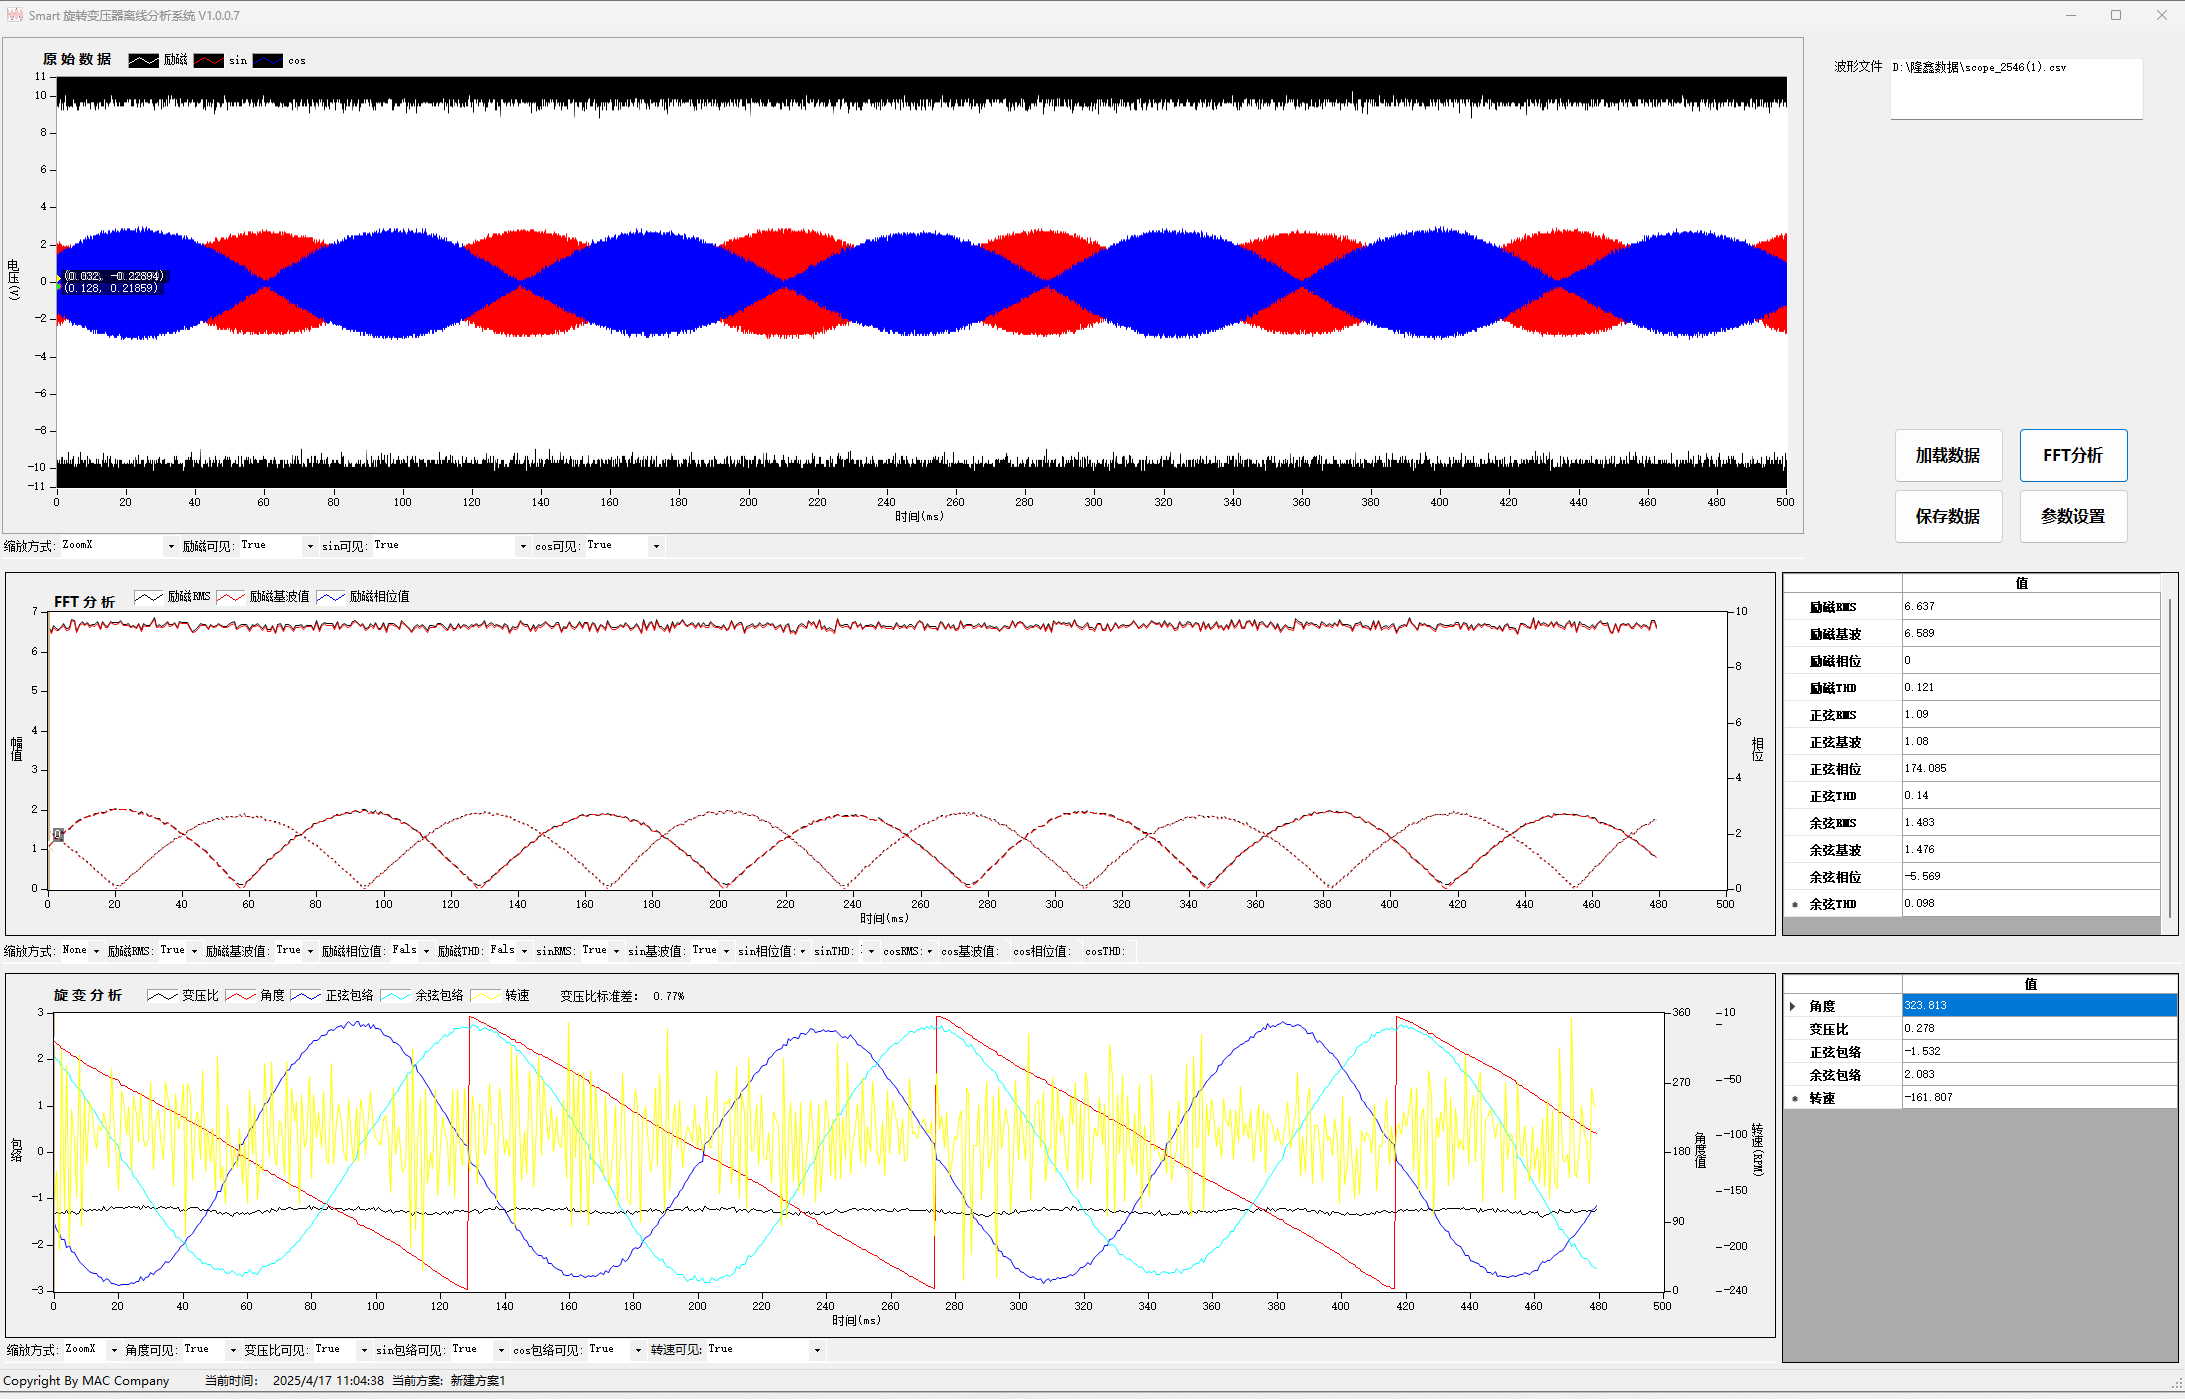Click the 波形文件 path text field
This screenshot has height=1399, width=2185.
click(2015, 88)
